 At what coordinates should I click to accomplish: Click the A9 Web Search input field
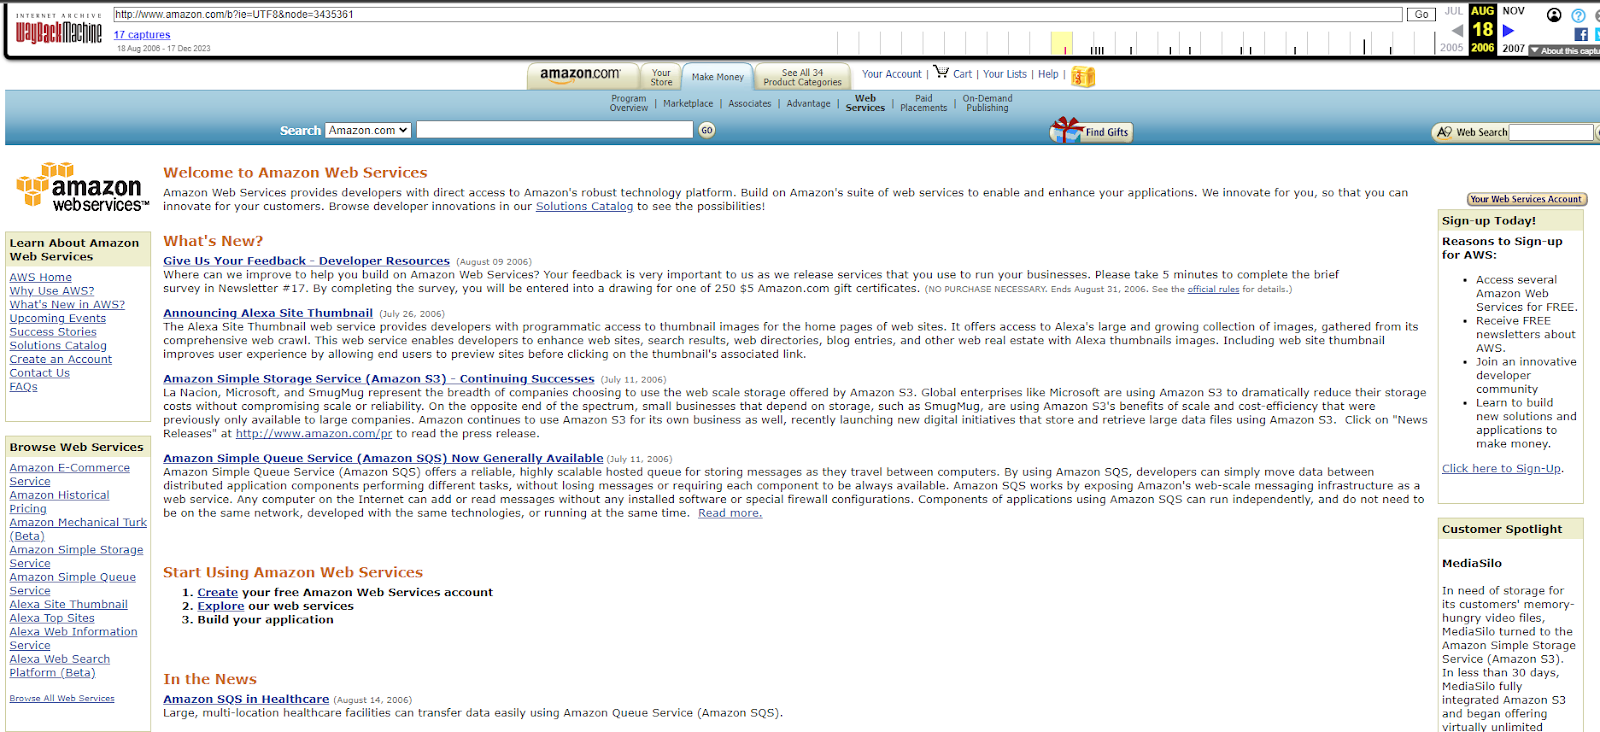[1550, 132]
